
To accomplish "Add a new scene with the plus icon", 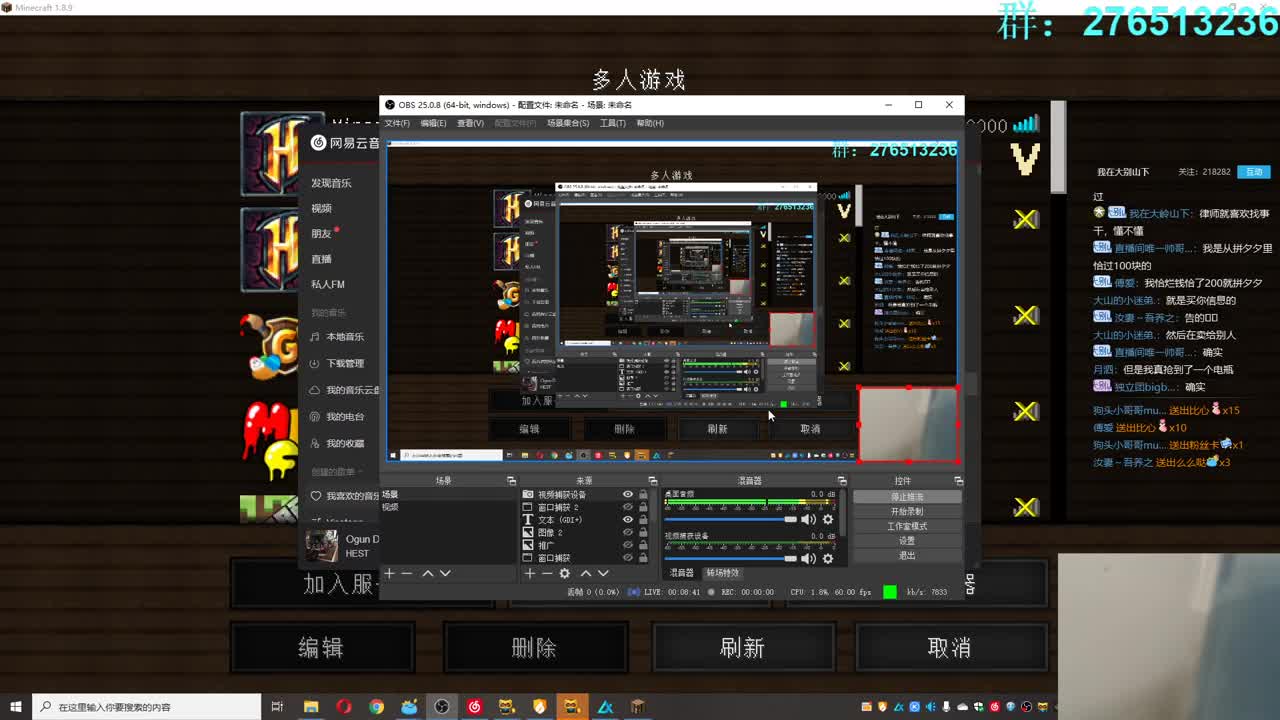I will click(x=389, y=573).
